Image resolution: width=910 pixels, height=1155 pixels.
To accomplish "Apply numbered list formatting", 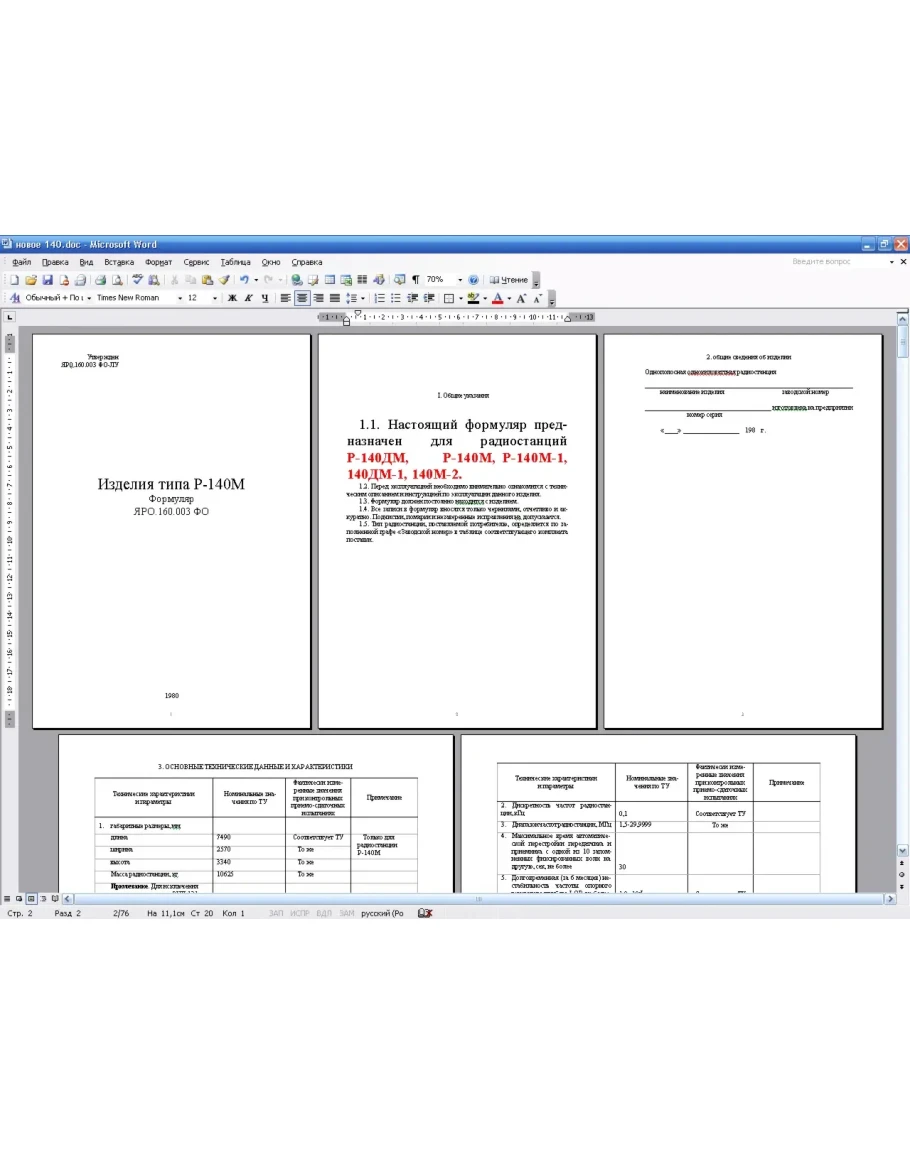I will pyautogui.click(x=380, y=298).
